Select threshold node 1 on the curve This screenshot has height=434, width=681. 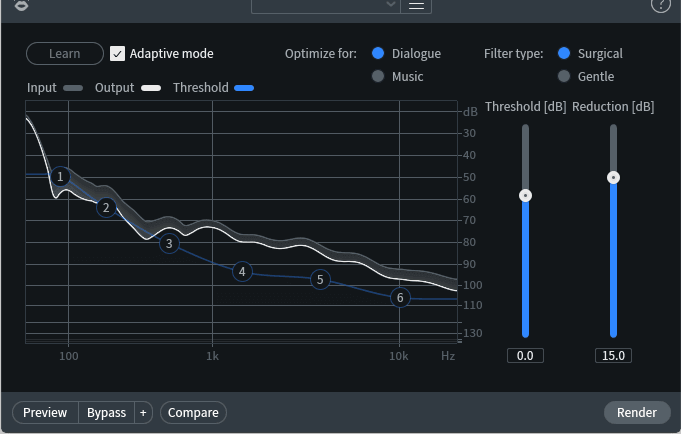coord(60,176)
